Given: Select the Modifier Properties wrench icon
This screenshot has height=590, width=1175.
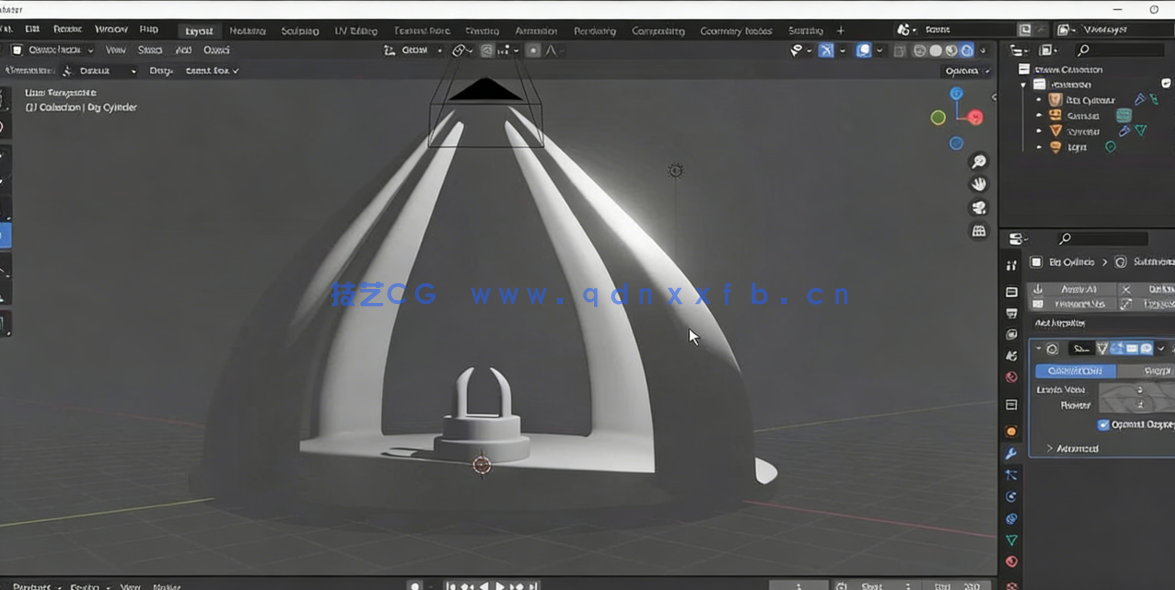Looking at the screenshot, I should point(1011,454).
